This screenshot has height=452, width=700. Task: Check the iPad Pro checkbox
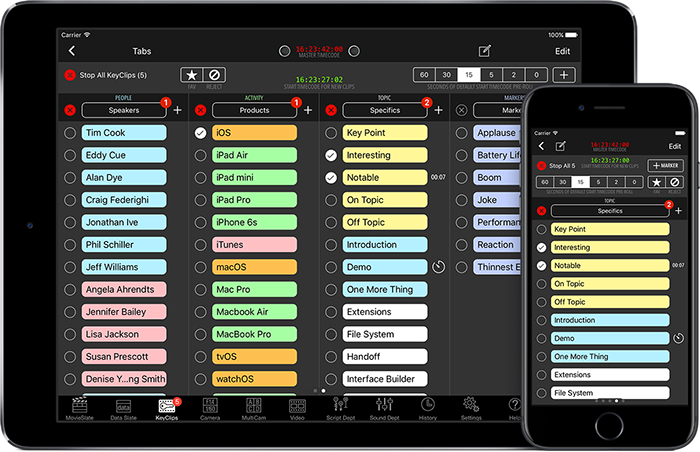(200, 200)
